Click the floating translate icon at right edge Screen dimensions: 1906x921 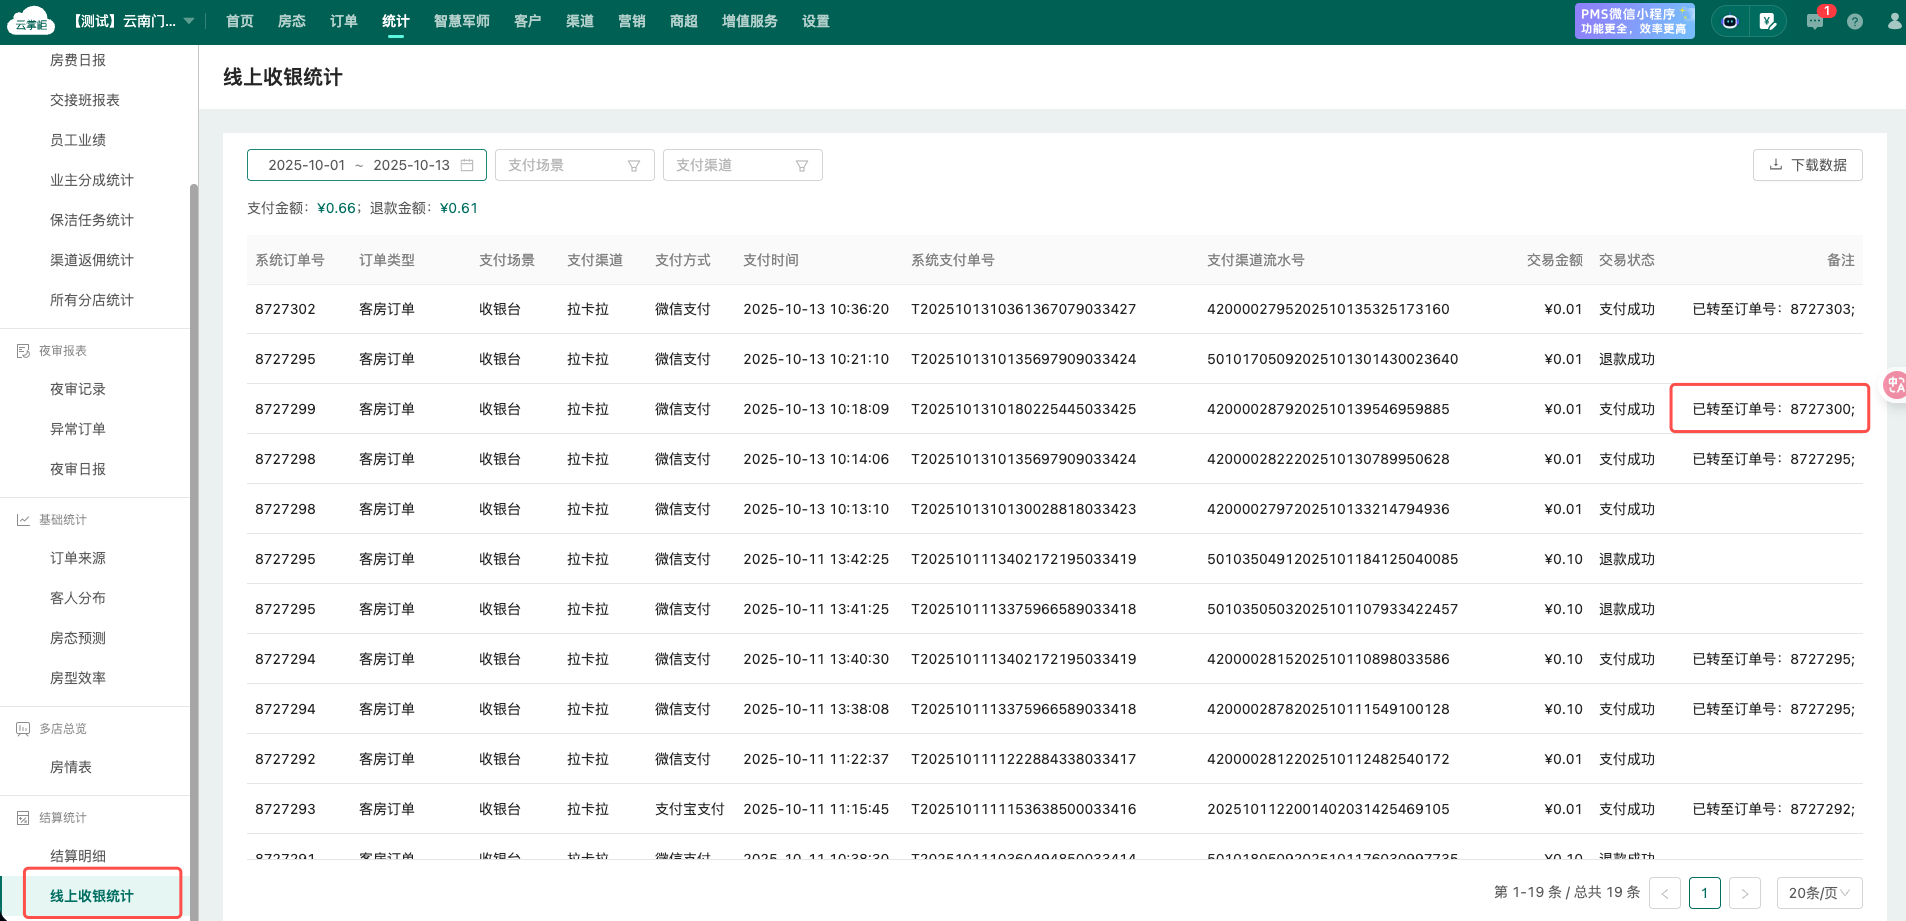1894,385
